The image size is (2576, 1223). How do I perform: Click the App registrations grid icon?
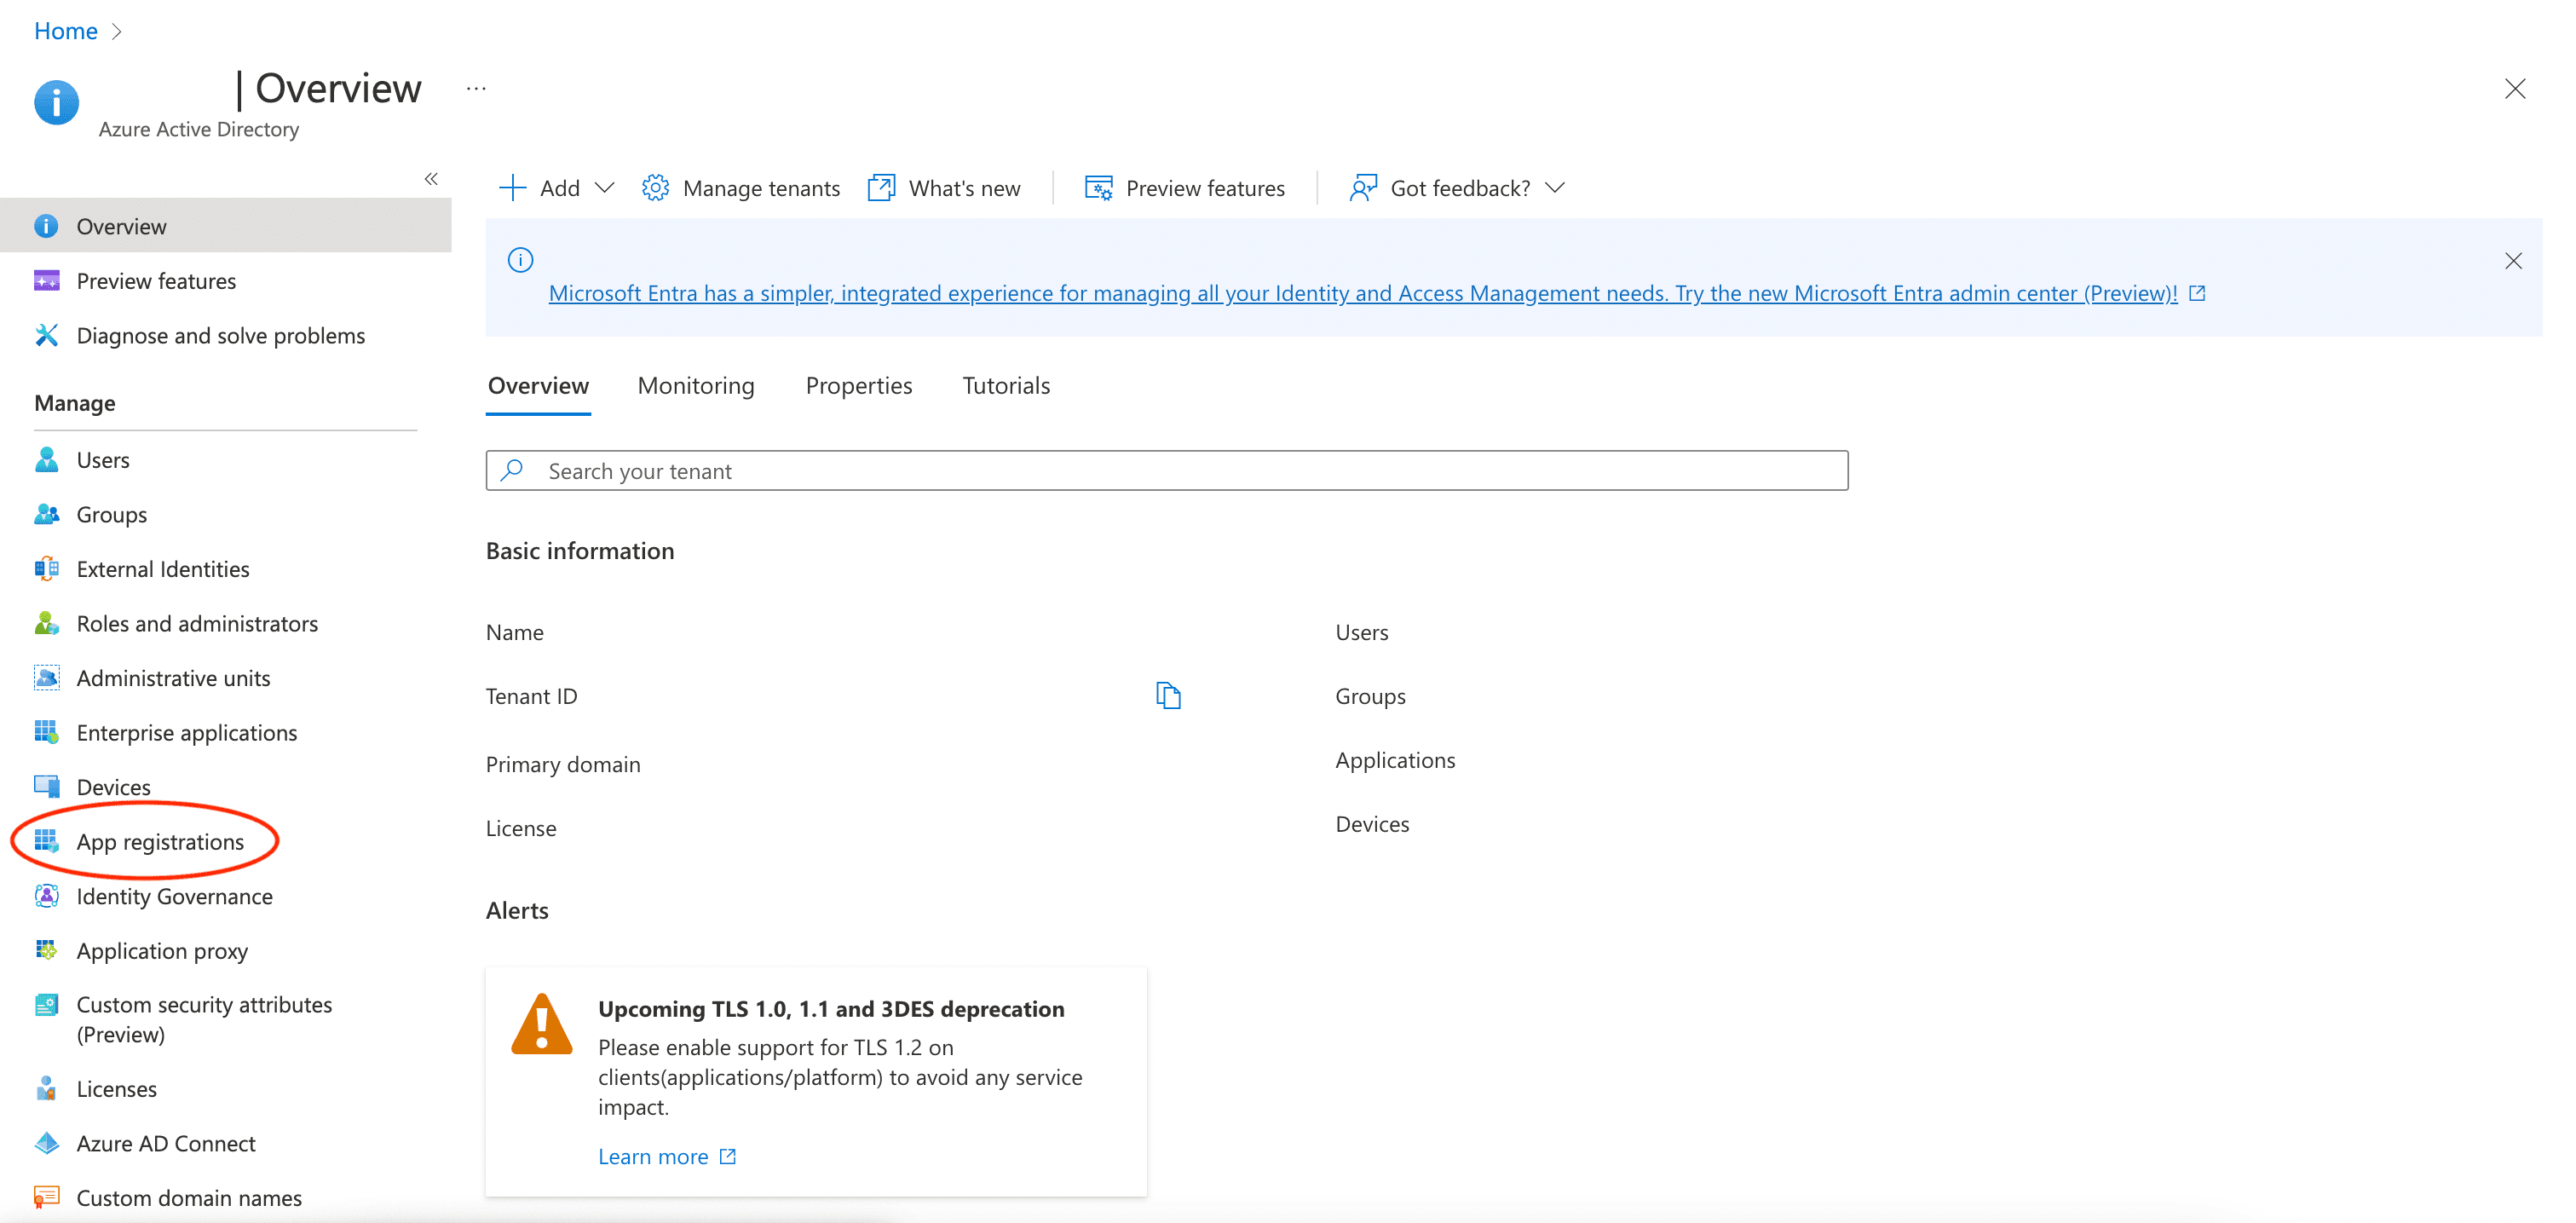(x=46, y=841)
